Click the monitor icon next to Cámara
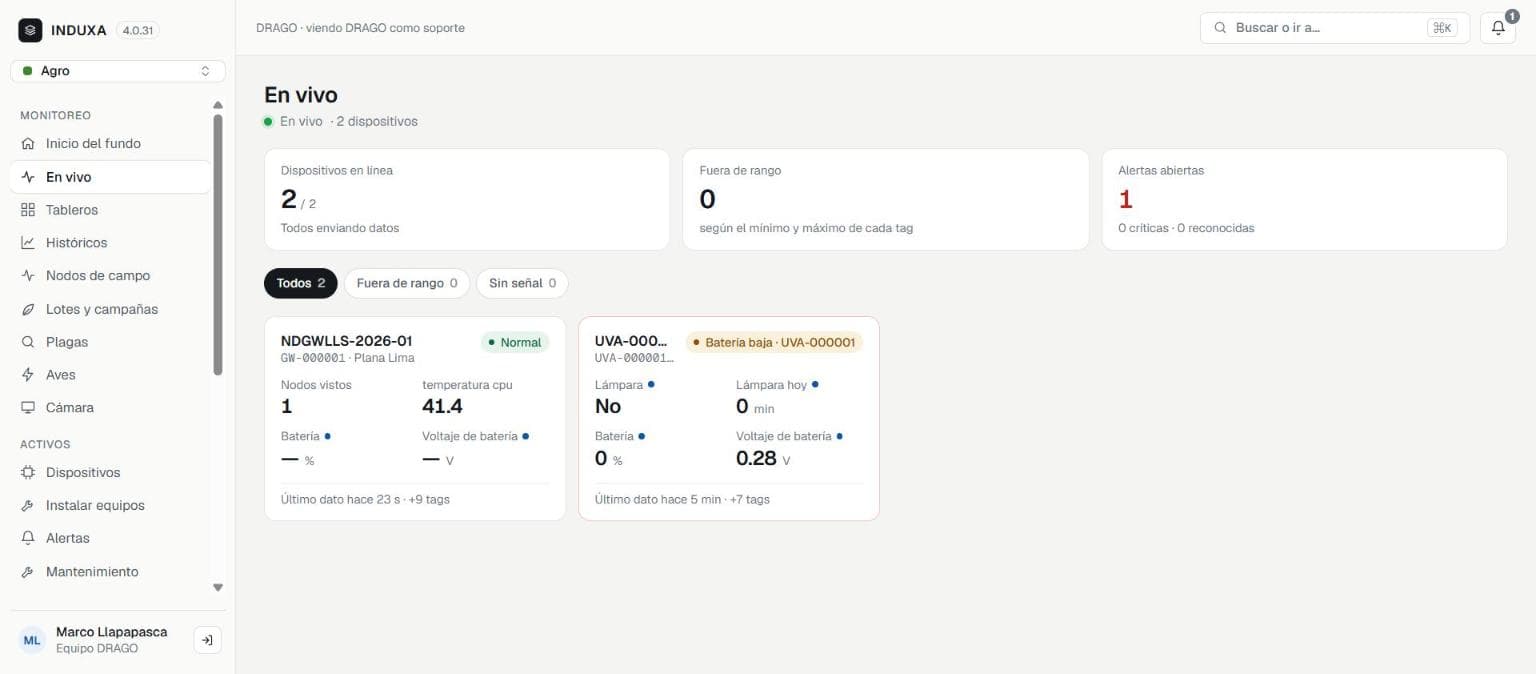Image resolution: width=1536 pixels, height=674 pixels. [x=28, y=408]
